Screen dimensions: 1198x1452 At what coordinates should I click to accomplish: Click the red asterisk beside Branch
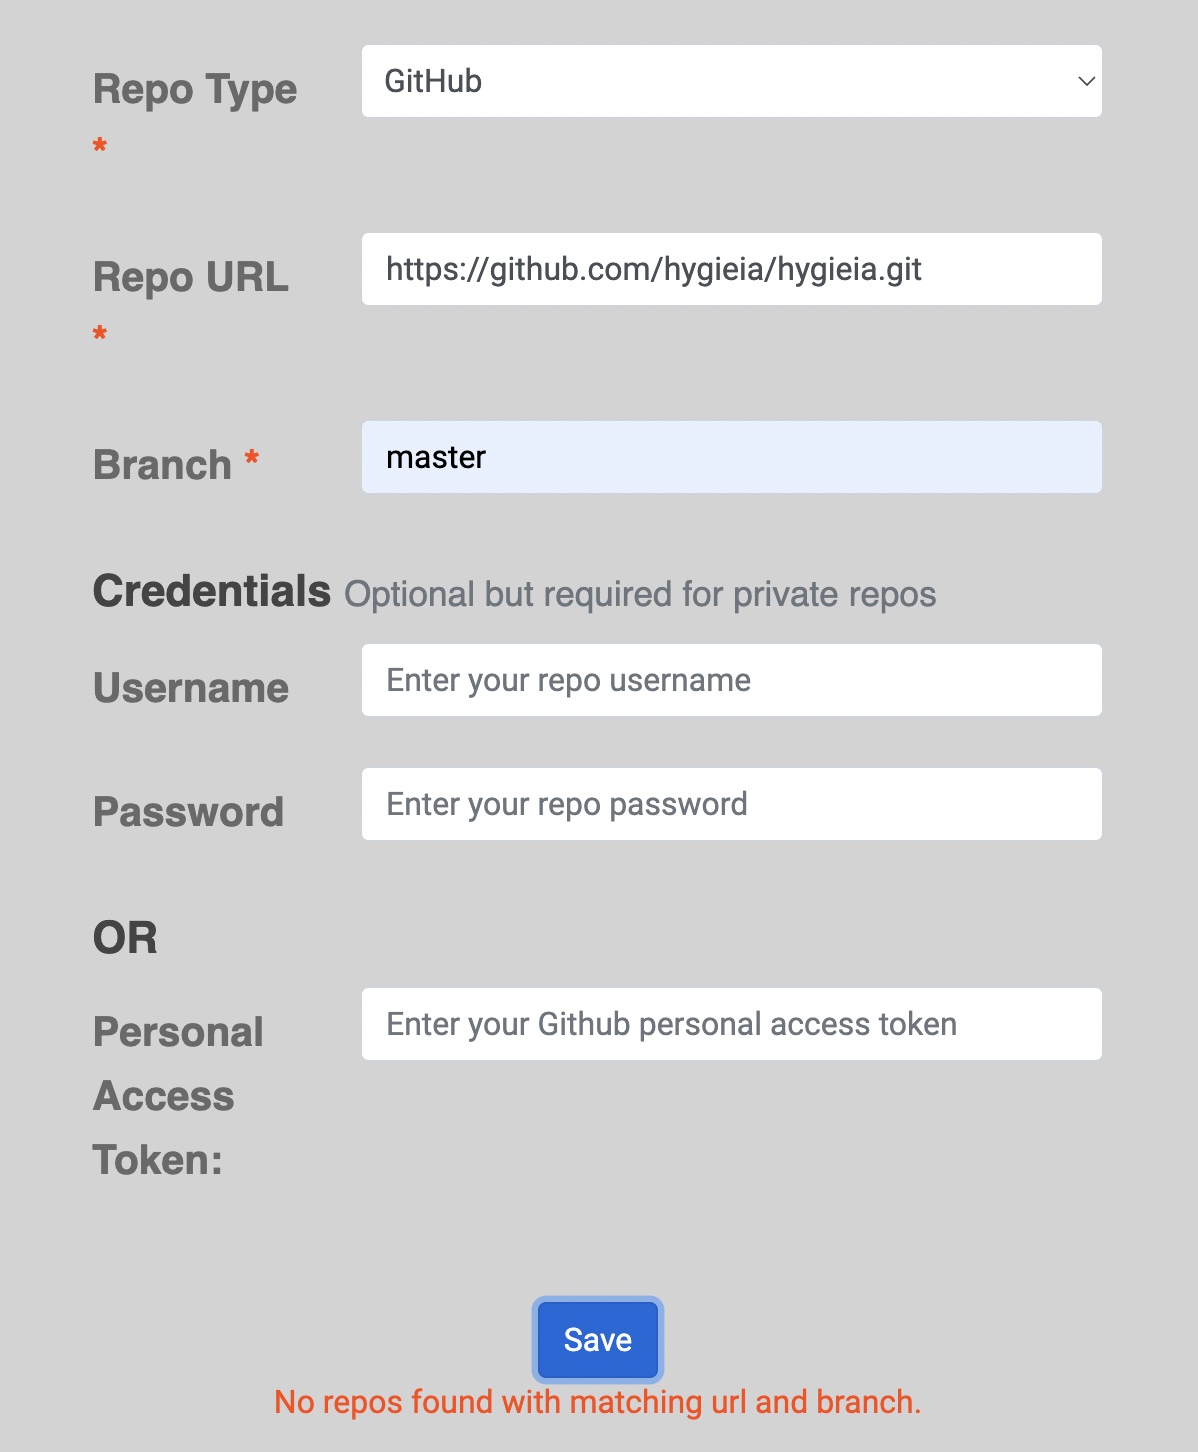pos(252,458)
